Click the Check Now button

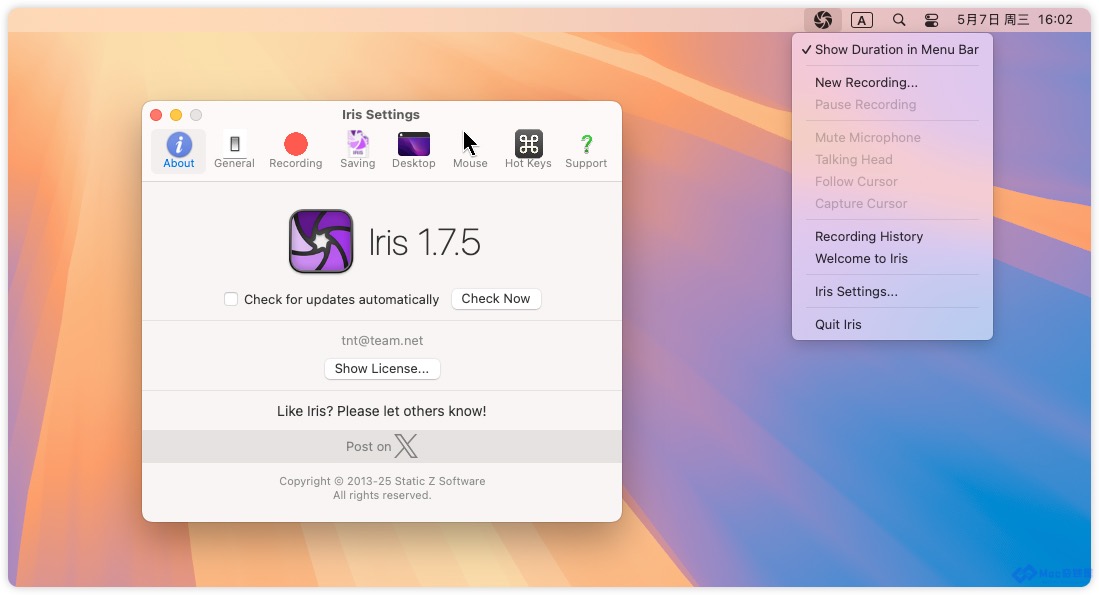pos(496,299)
